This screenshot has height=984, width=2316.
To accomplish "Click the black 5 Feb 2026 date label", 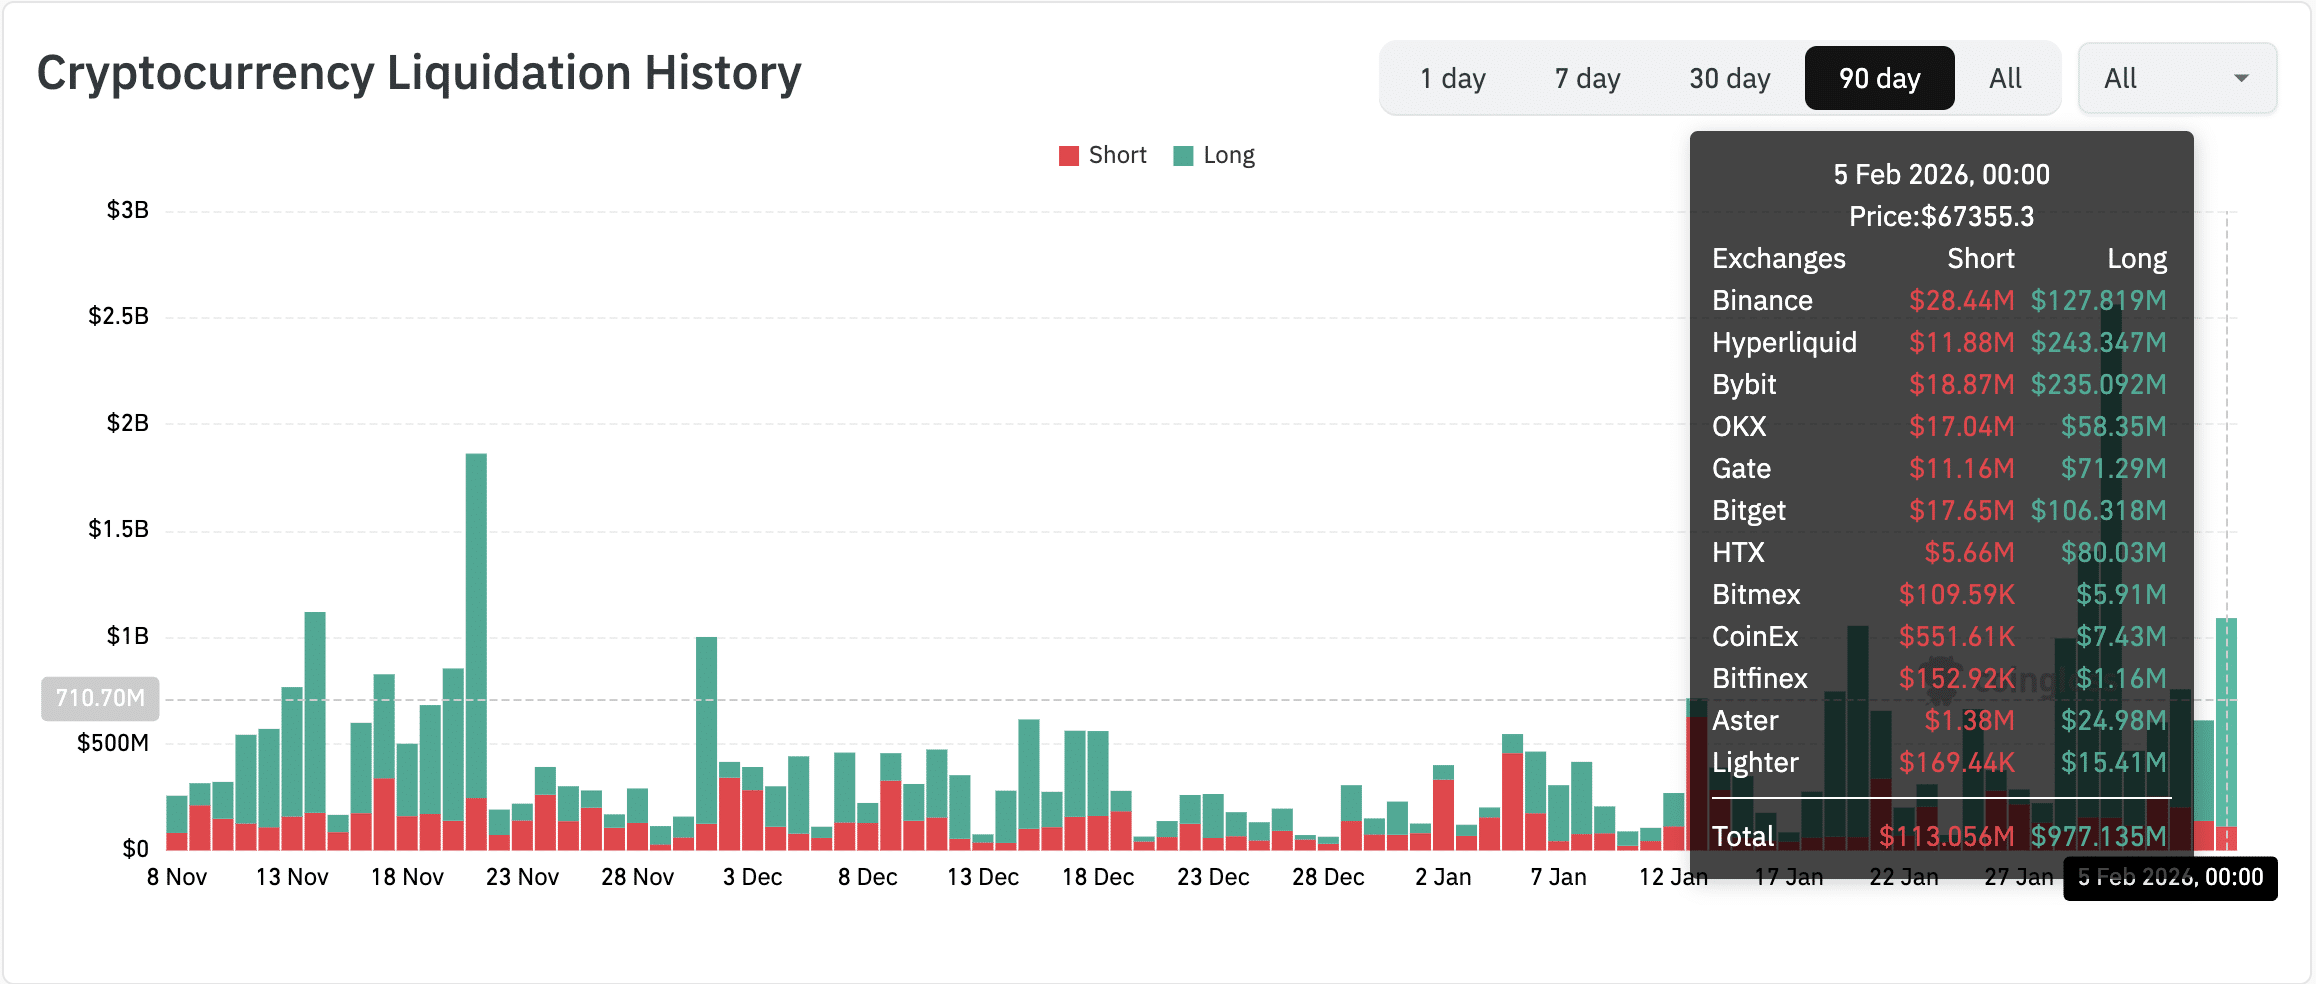I will click(2170, 878).
